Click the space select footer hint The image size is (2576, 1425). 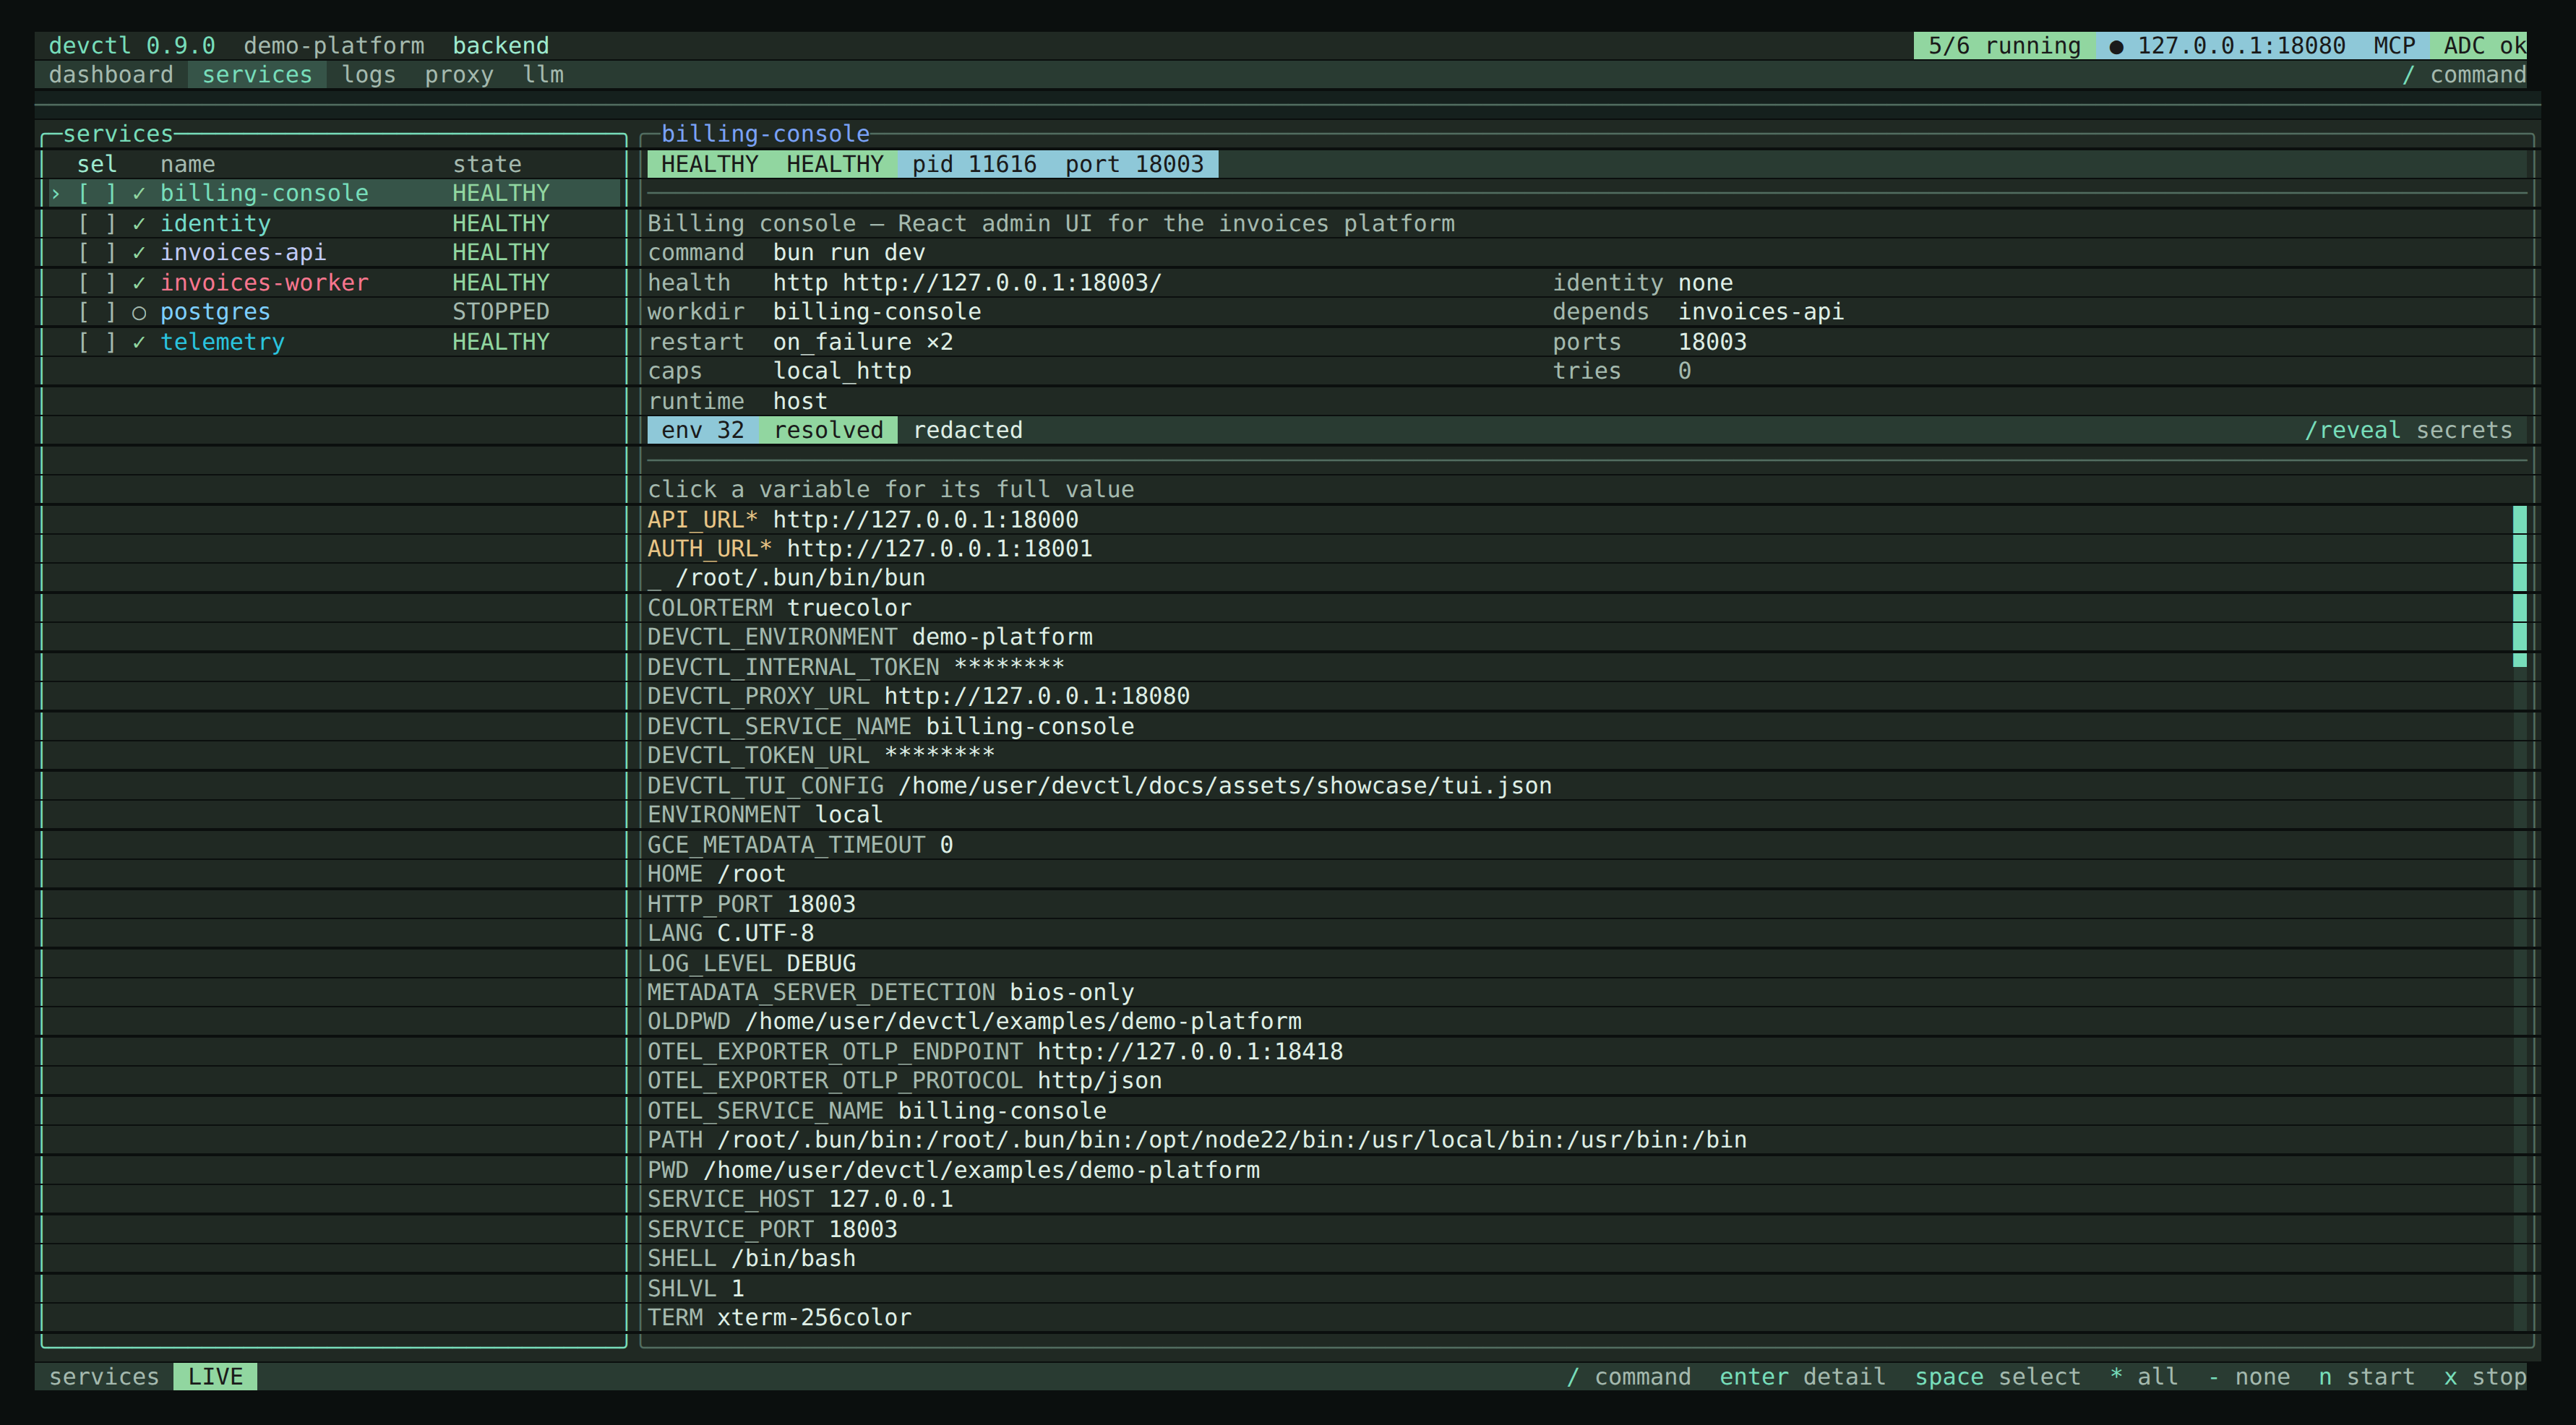pos(1997,1377)
